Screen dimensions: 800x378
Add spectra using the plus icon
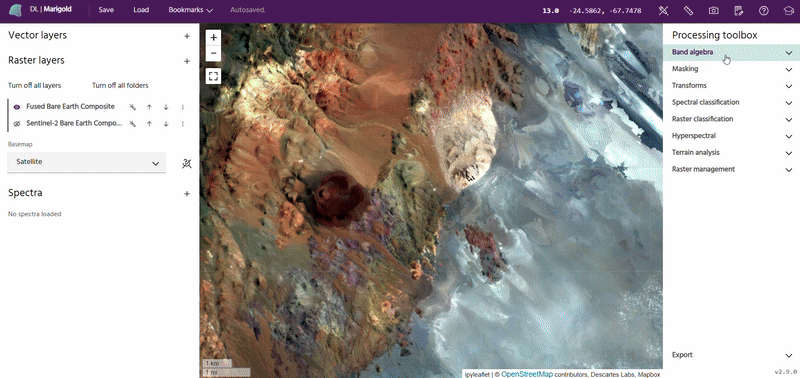(187, 194)
